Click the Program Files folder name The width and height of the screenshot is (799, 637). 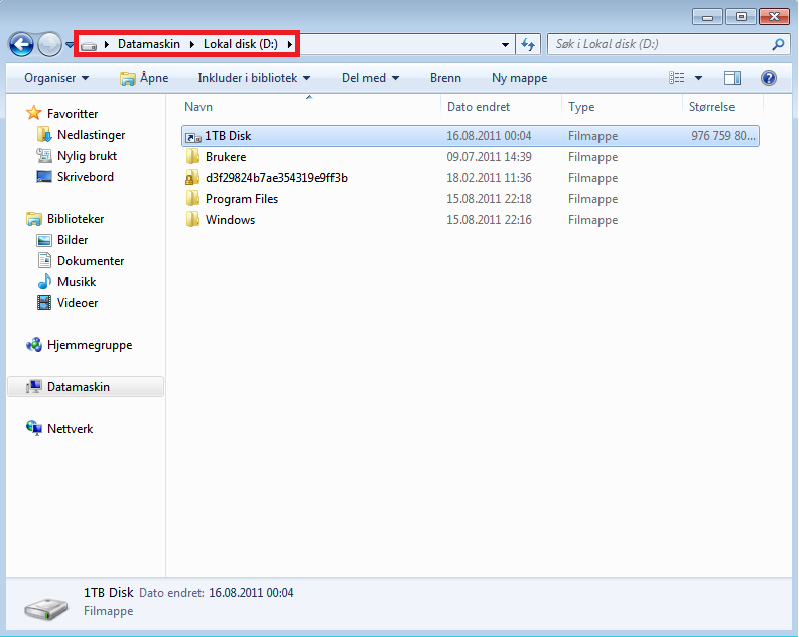242,199
